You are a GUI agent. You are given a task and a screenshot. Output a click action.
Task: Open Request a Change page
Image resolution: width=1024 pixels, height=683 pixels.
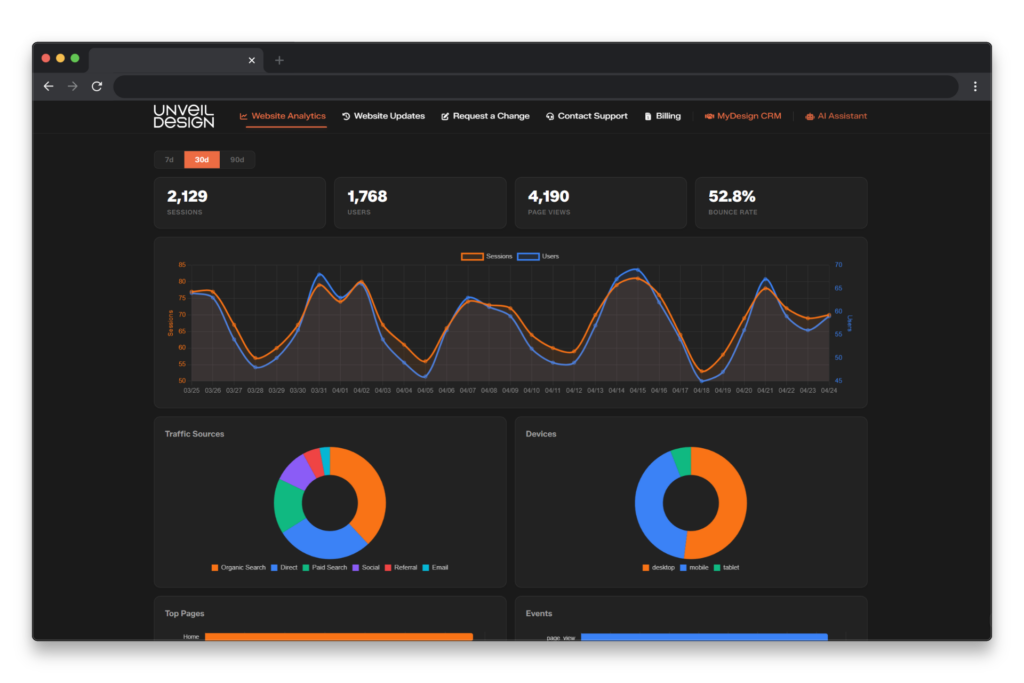pyautogui.click(x=485, y=116)
